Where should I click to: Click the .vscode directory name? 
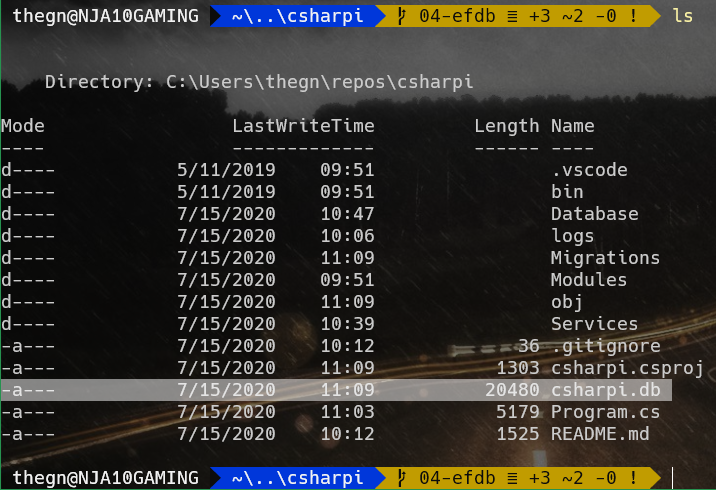coord(589,169)
